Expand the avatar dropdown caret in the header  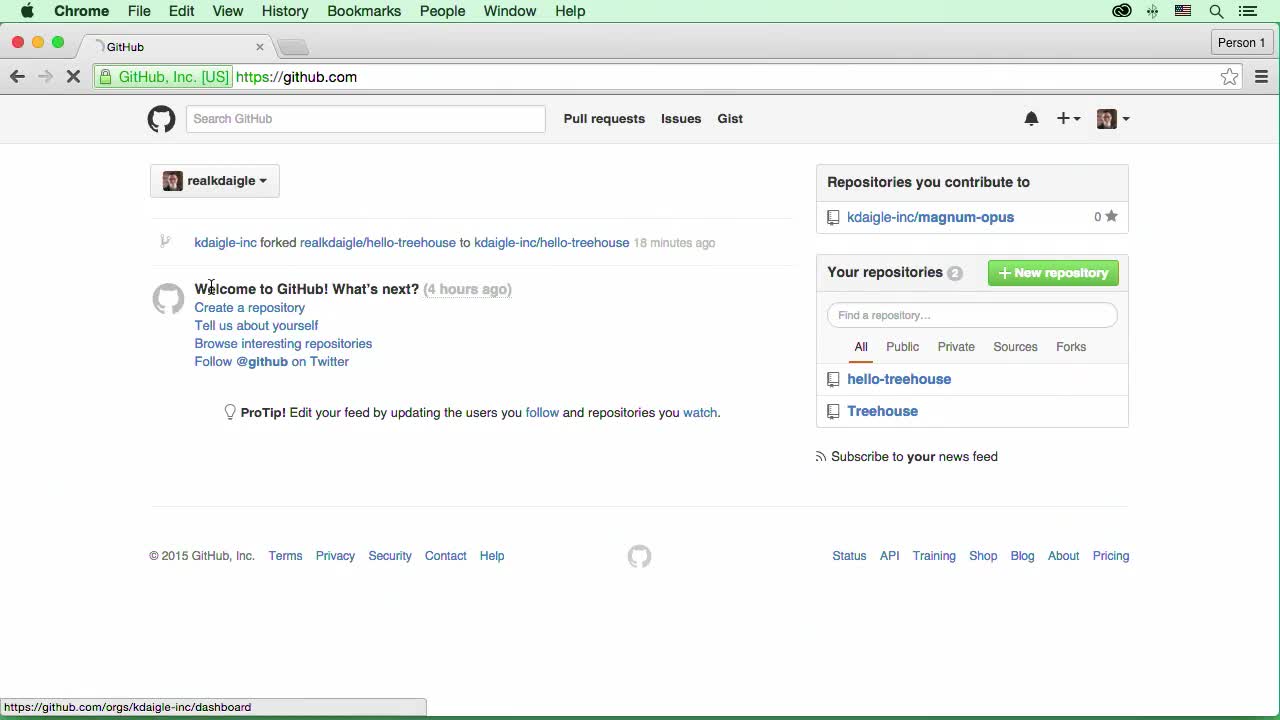tap(1126, 119)
